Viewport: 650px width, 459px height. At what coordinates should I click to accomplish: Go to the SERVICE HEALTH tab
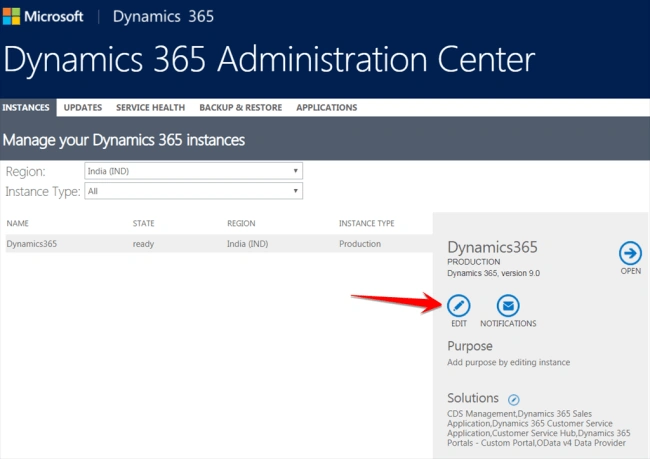pos(150,107)
